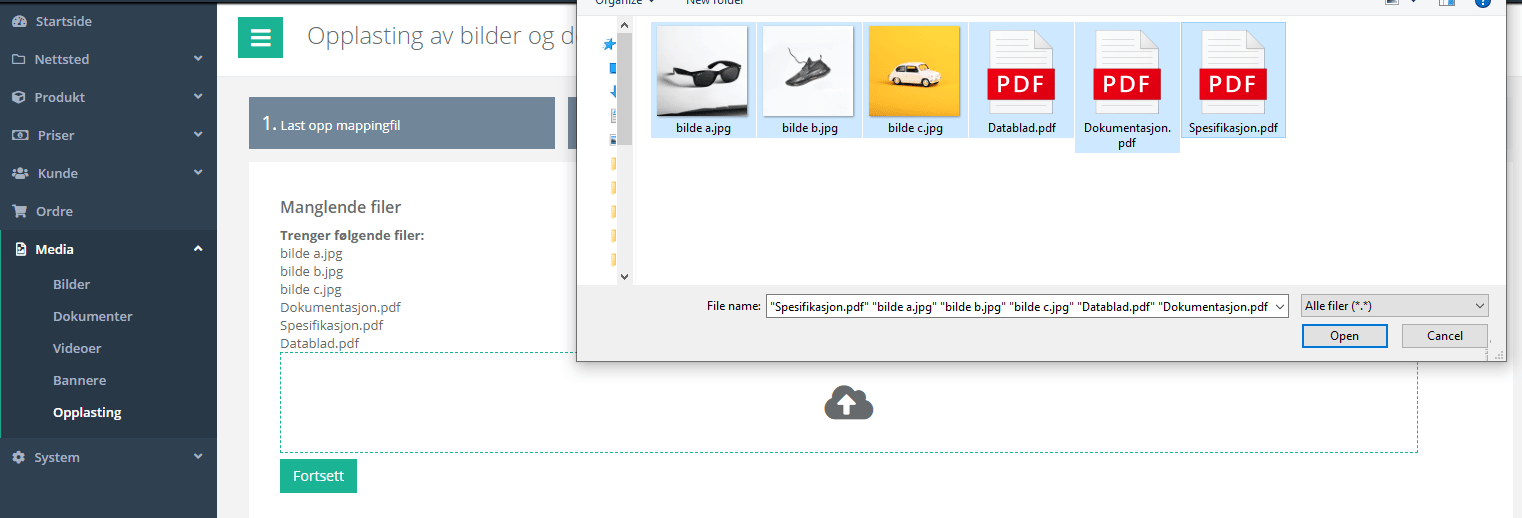Viewport: 1522px width, 518px height.
Task: Collapse the Media menu chevron
Action: [198, 249]
